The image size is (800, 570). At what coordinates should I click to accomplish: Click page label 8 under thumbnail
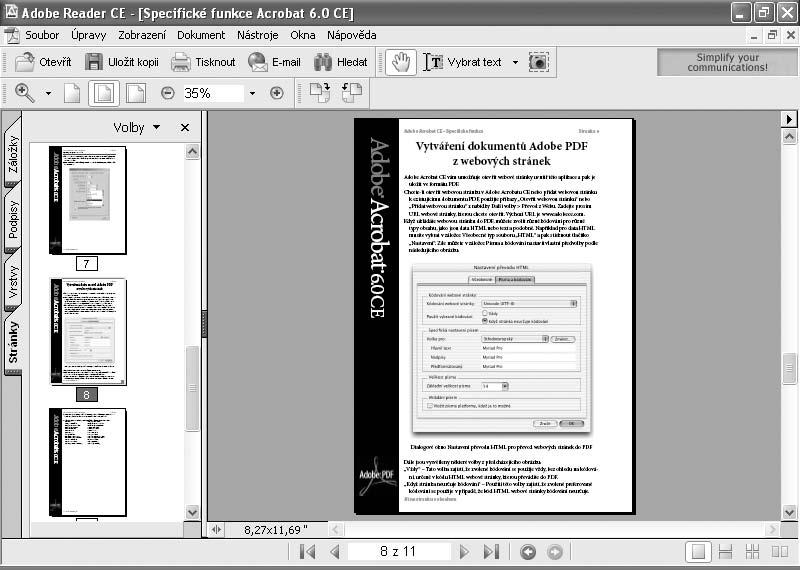pyautogui.click(x=86, y=394)
